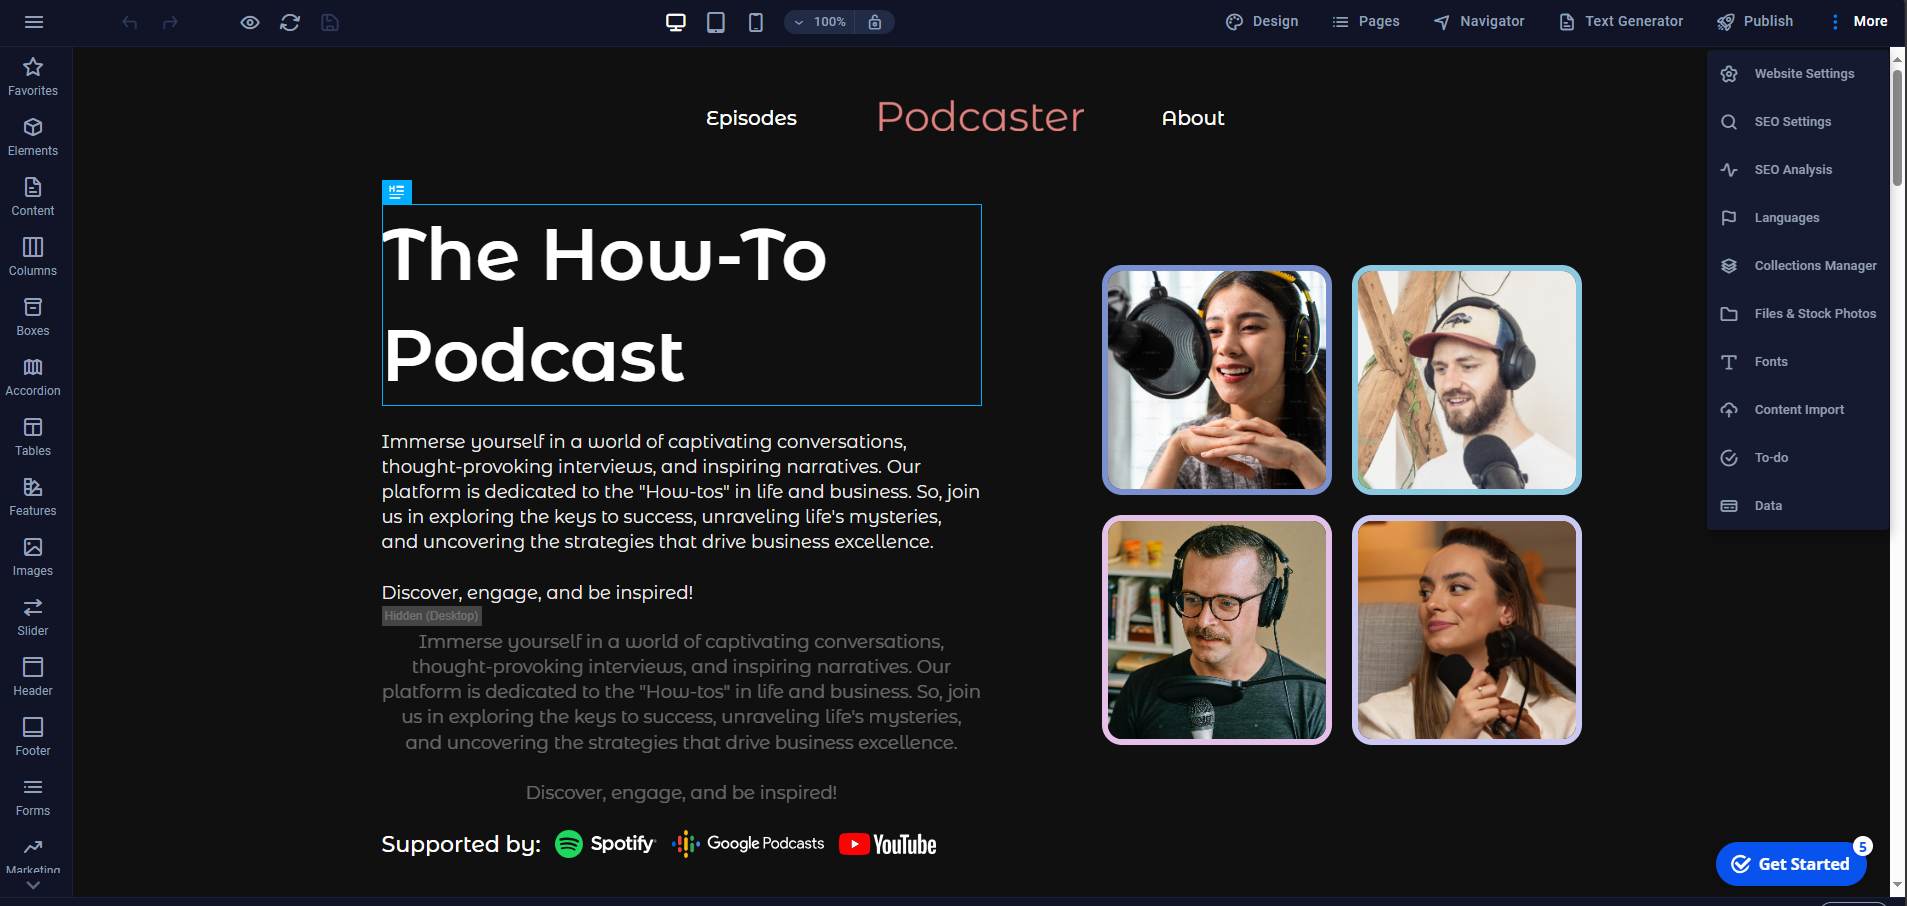The width and height of the screenshot is (1907, 906).
Task: Open Files & Stock Photos
Action: click(x=1798, y=314)
